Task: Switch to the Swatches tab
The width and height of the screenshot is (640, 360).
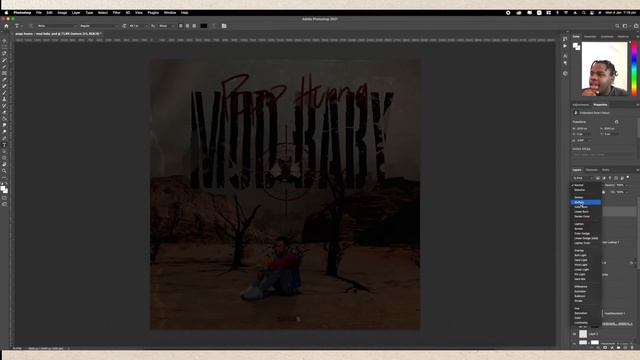Action: (590, 37)
